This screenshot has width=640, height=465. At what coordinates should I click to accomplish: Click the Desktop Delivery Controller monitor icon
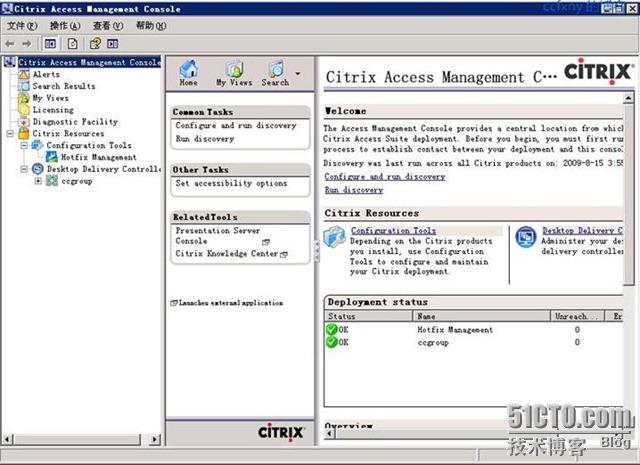coord(526,237)
